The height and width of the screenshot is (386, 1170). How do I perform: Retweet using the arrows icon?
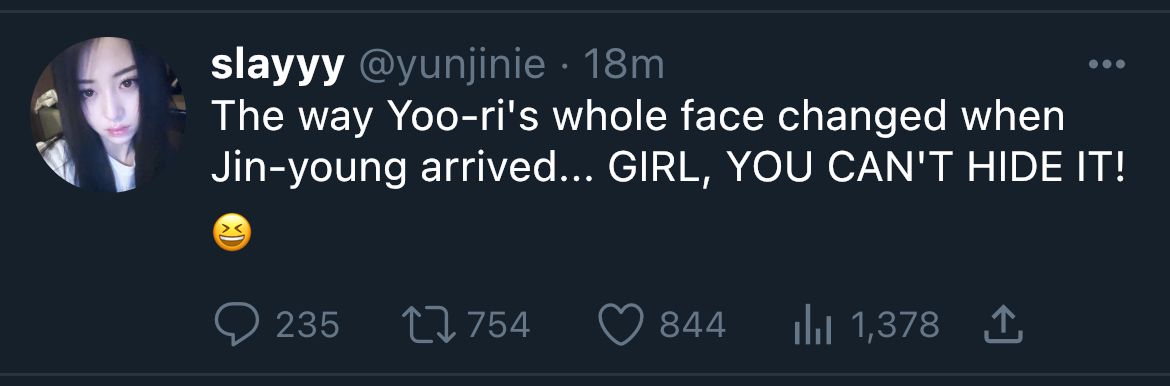[x=428, y=326]
